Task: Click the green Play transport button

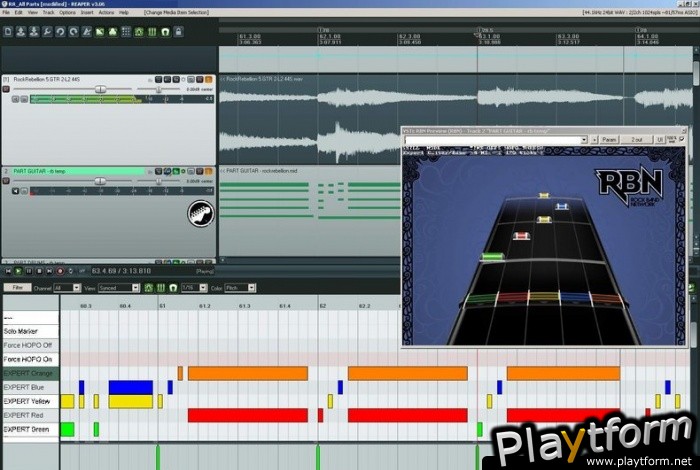Action: 18,271
